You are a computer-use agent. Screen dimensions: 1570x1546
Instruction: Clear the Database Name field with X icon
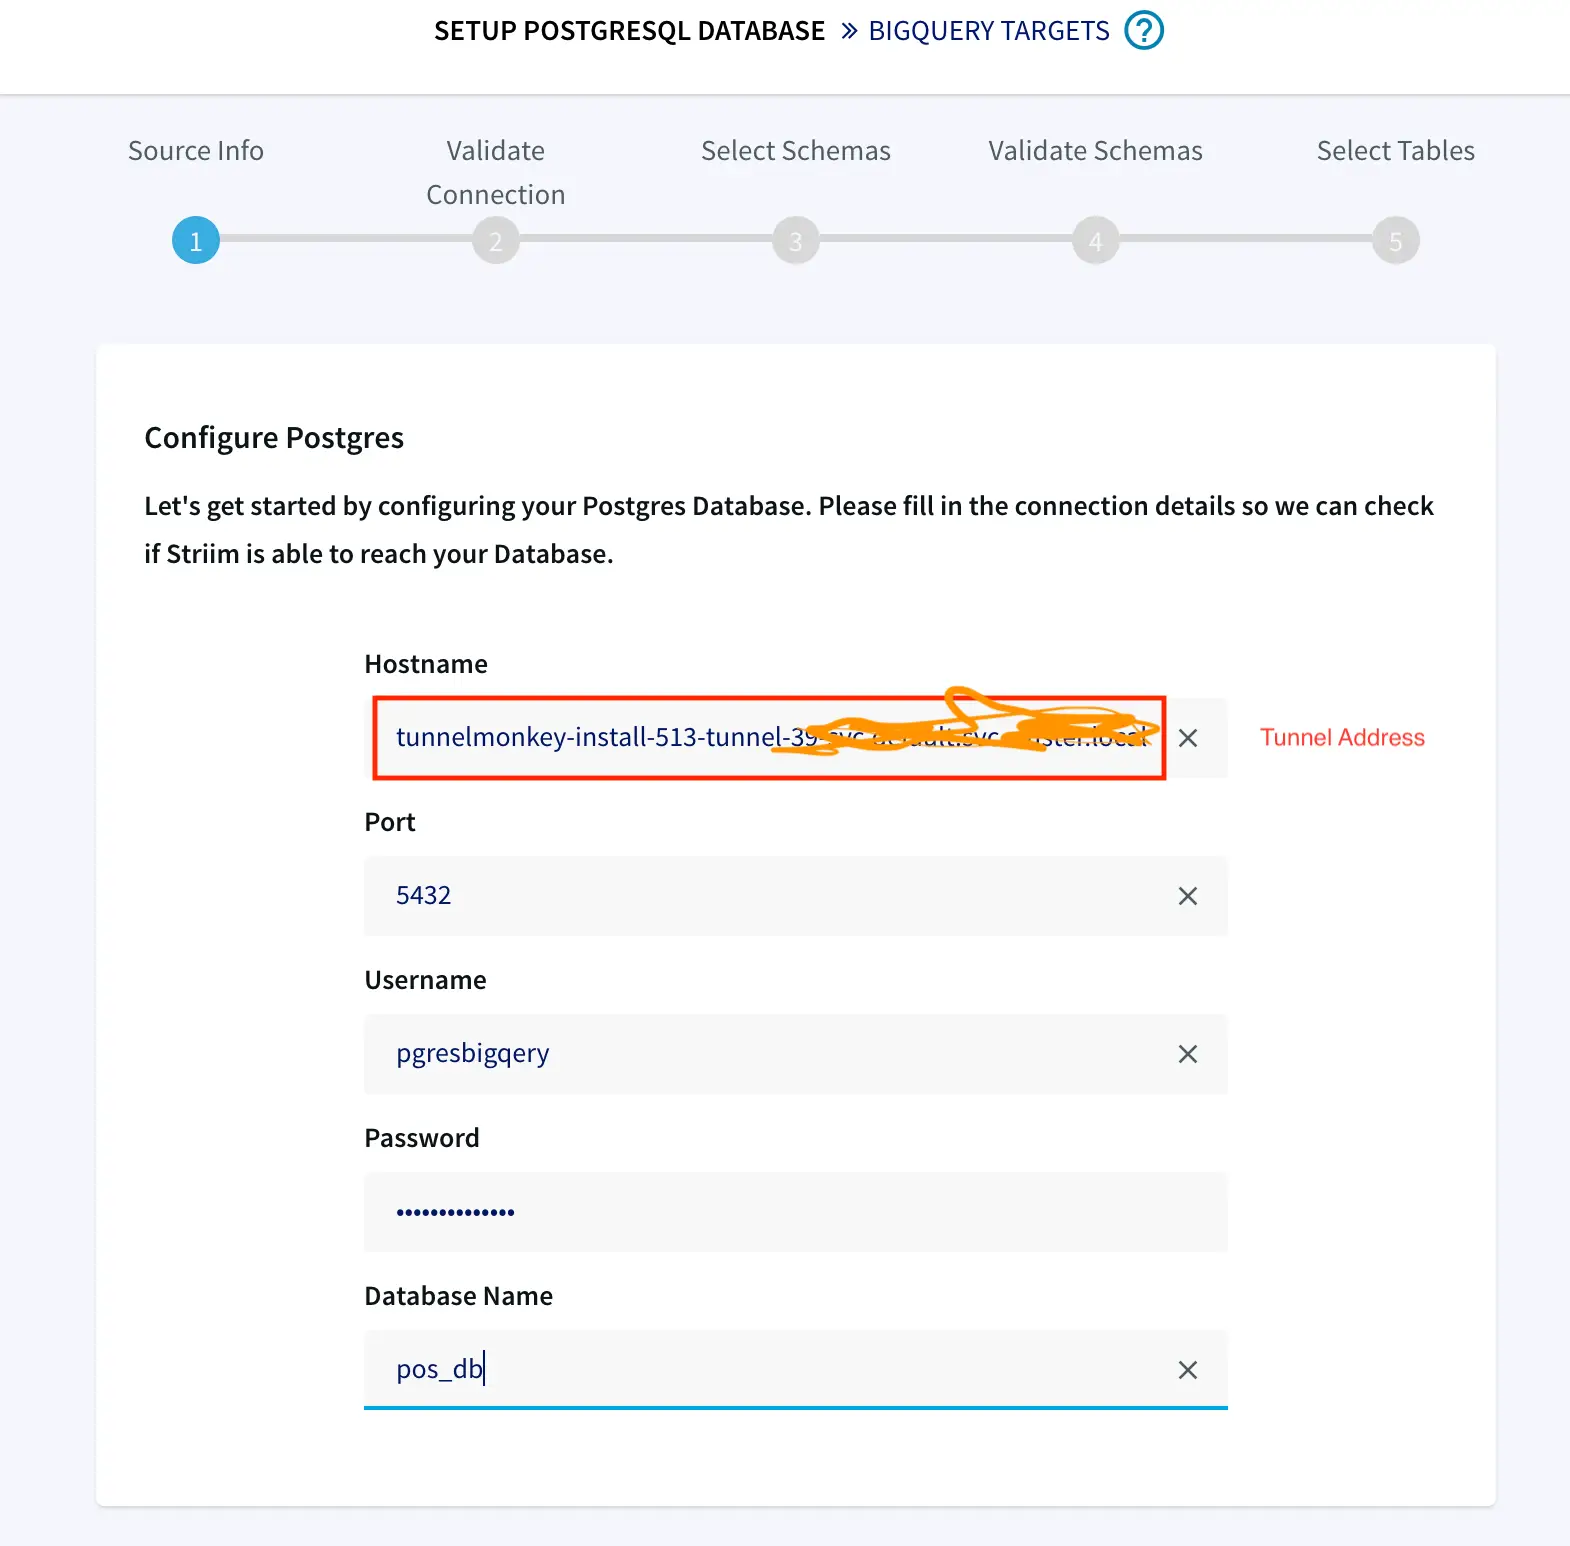tap(1187, 1370)
